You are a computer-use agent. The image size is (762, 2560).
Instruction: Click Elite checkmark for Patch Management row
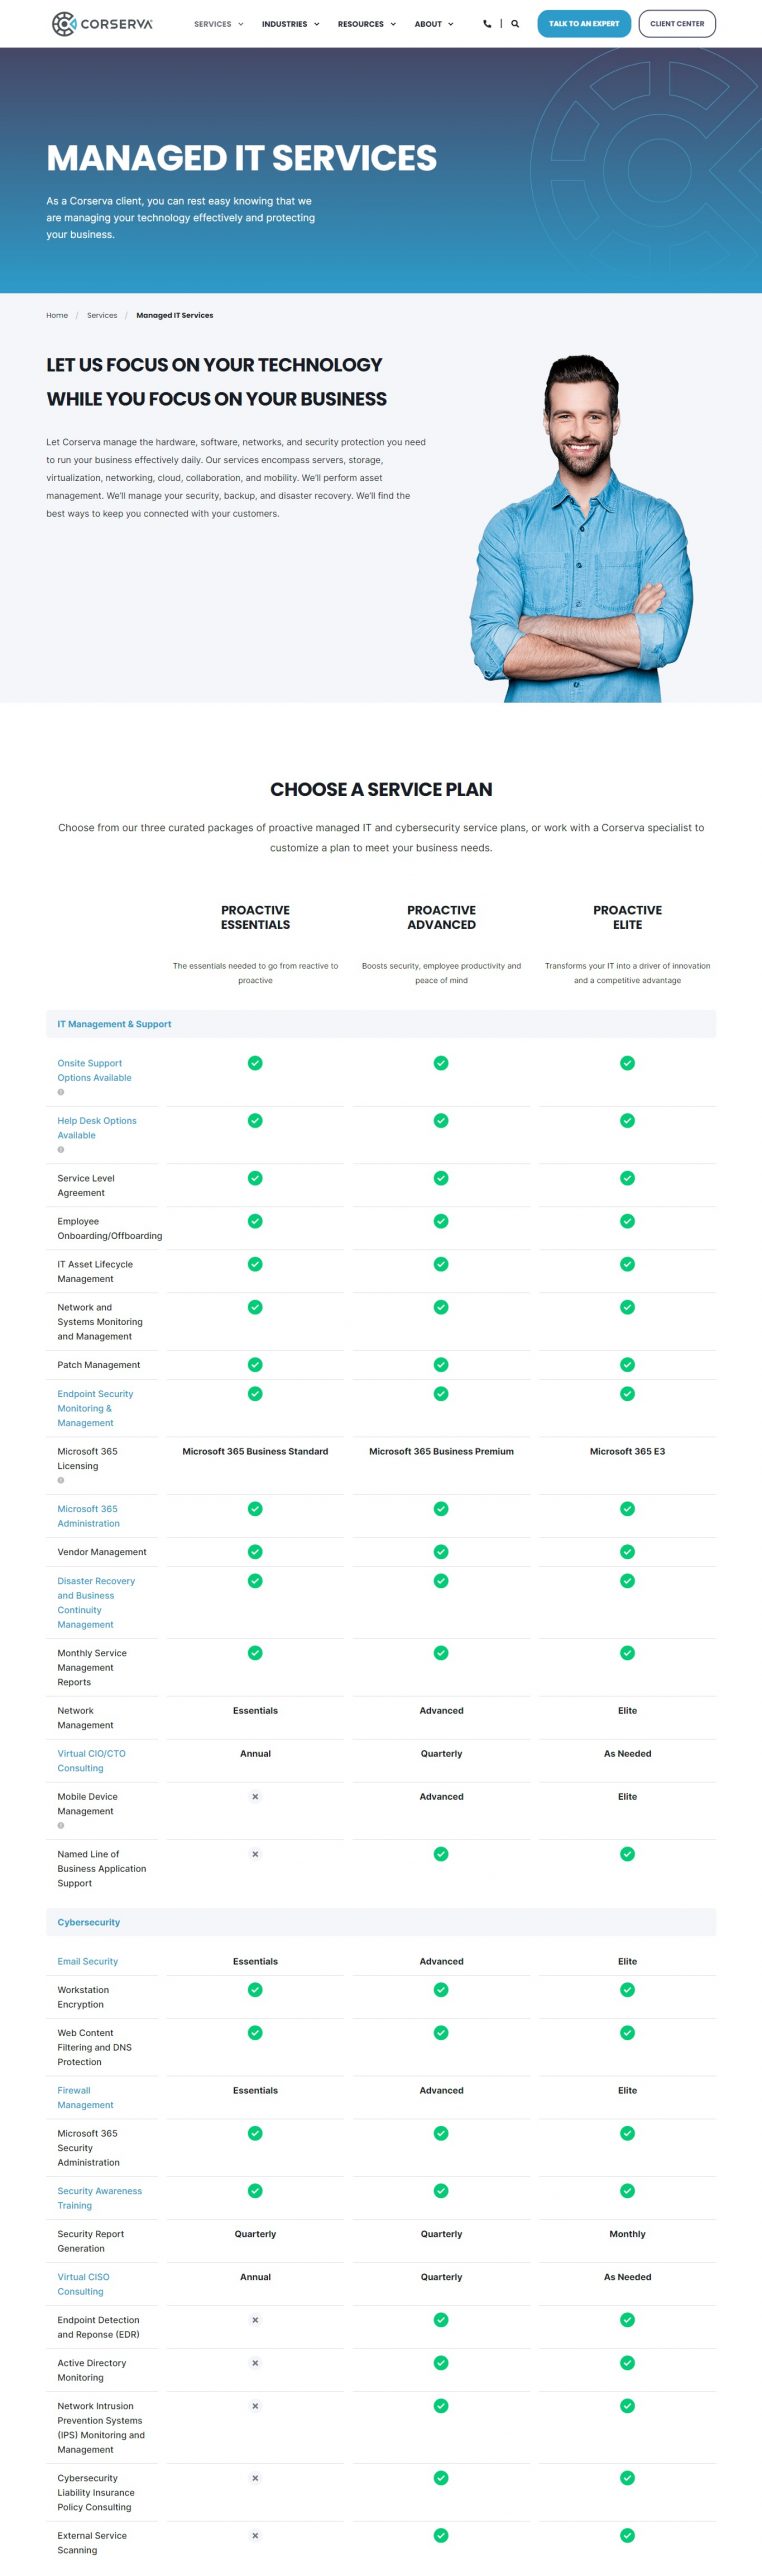tap(627, 1365)
